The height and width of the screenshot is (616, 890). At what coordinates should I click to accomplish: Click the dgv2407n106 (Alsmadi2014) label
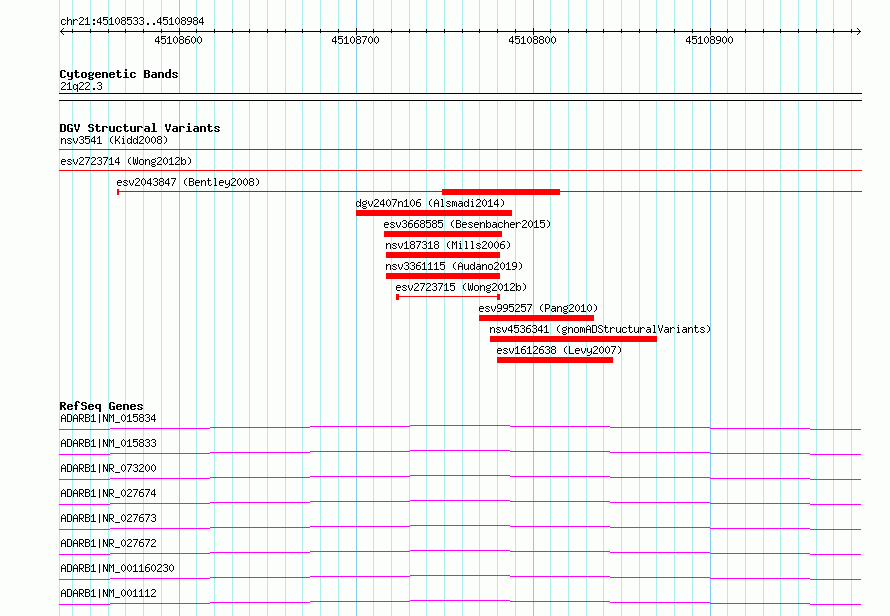[430, 203]
